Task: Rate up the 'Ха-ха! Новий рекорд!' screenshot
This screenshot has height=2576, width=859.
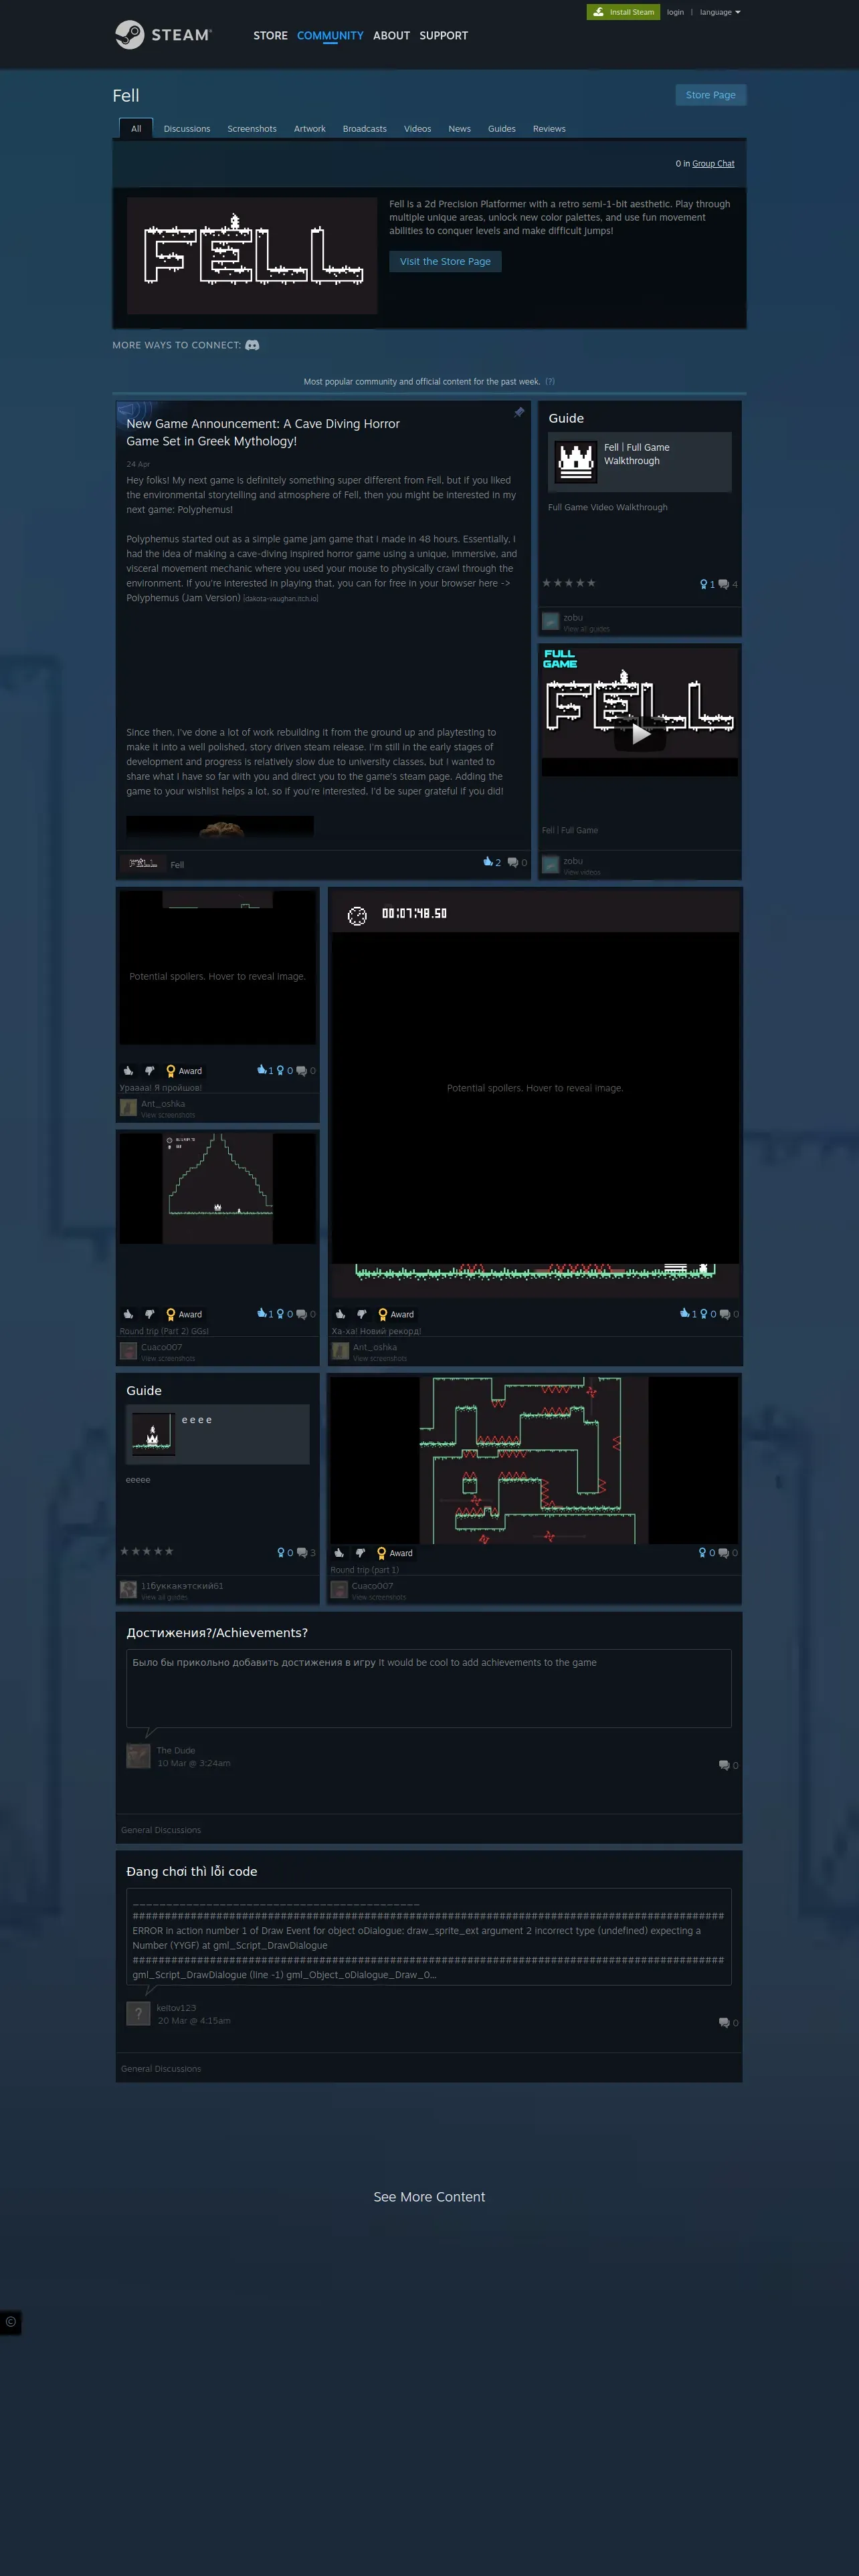Action: pos(340,1314)
